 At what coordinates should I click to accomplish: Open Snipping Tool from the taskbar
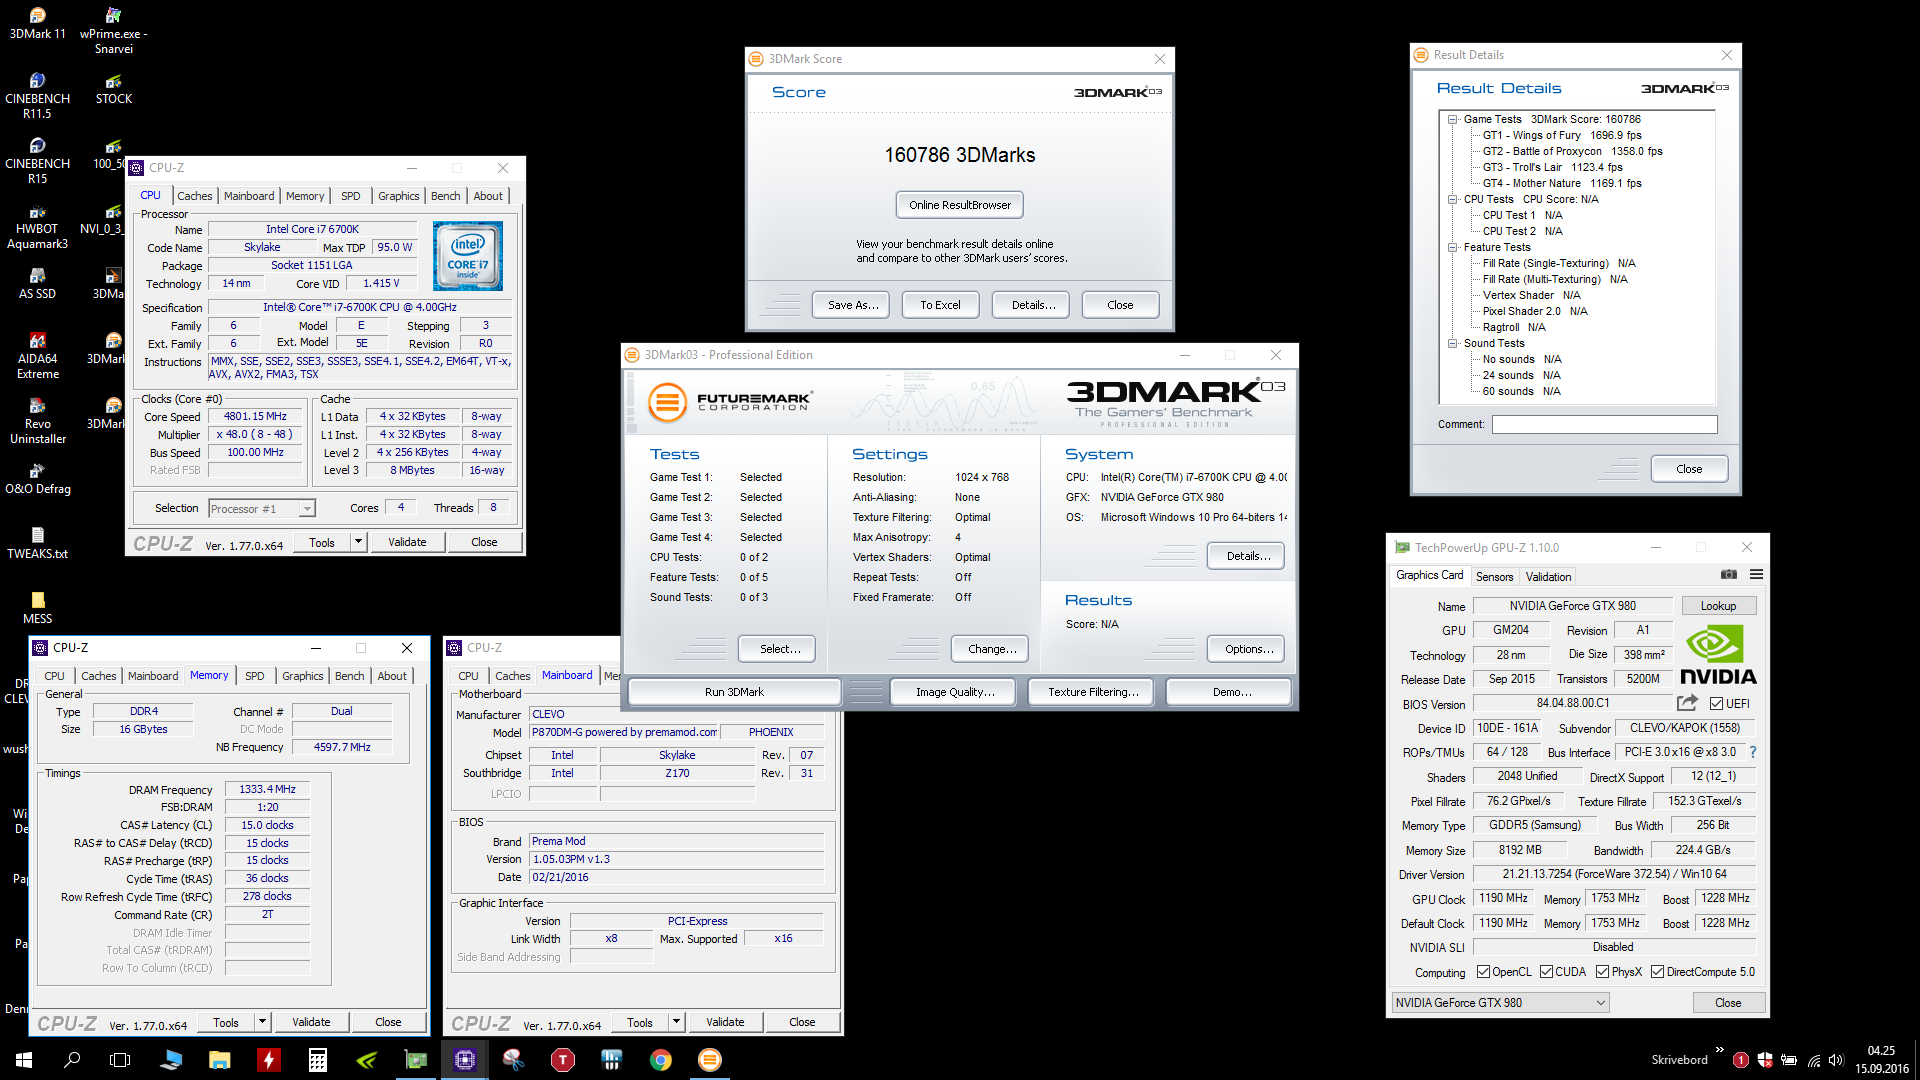click(x=513, y=1059)
